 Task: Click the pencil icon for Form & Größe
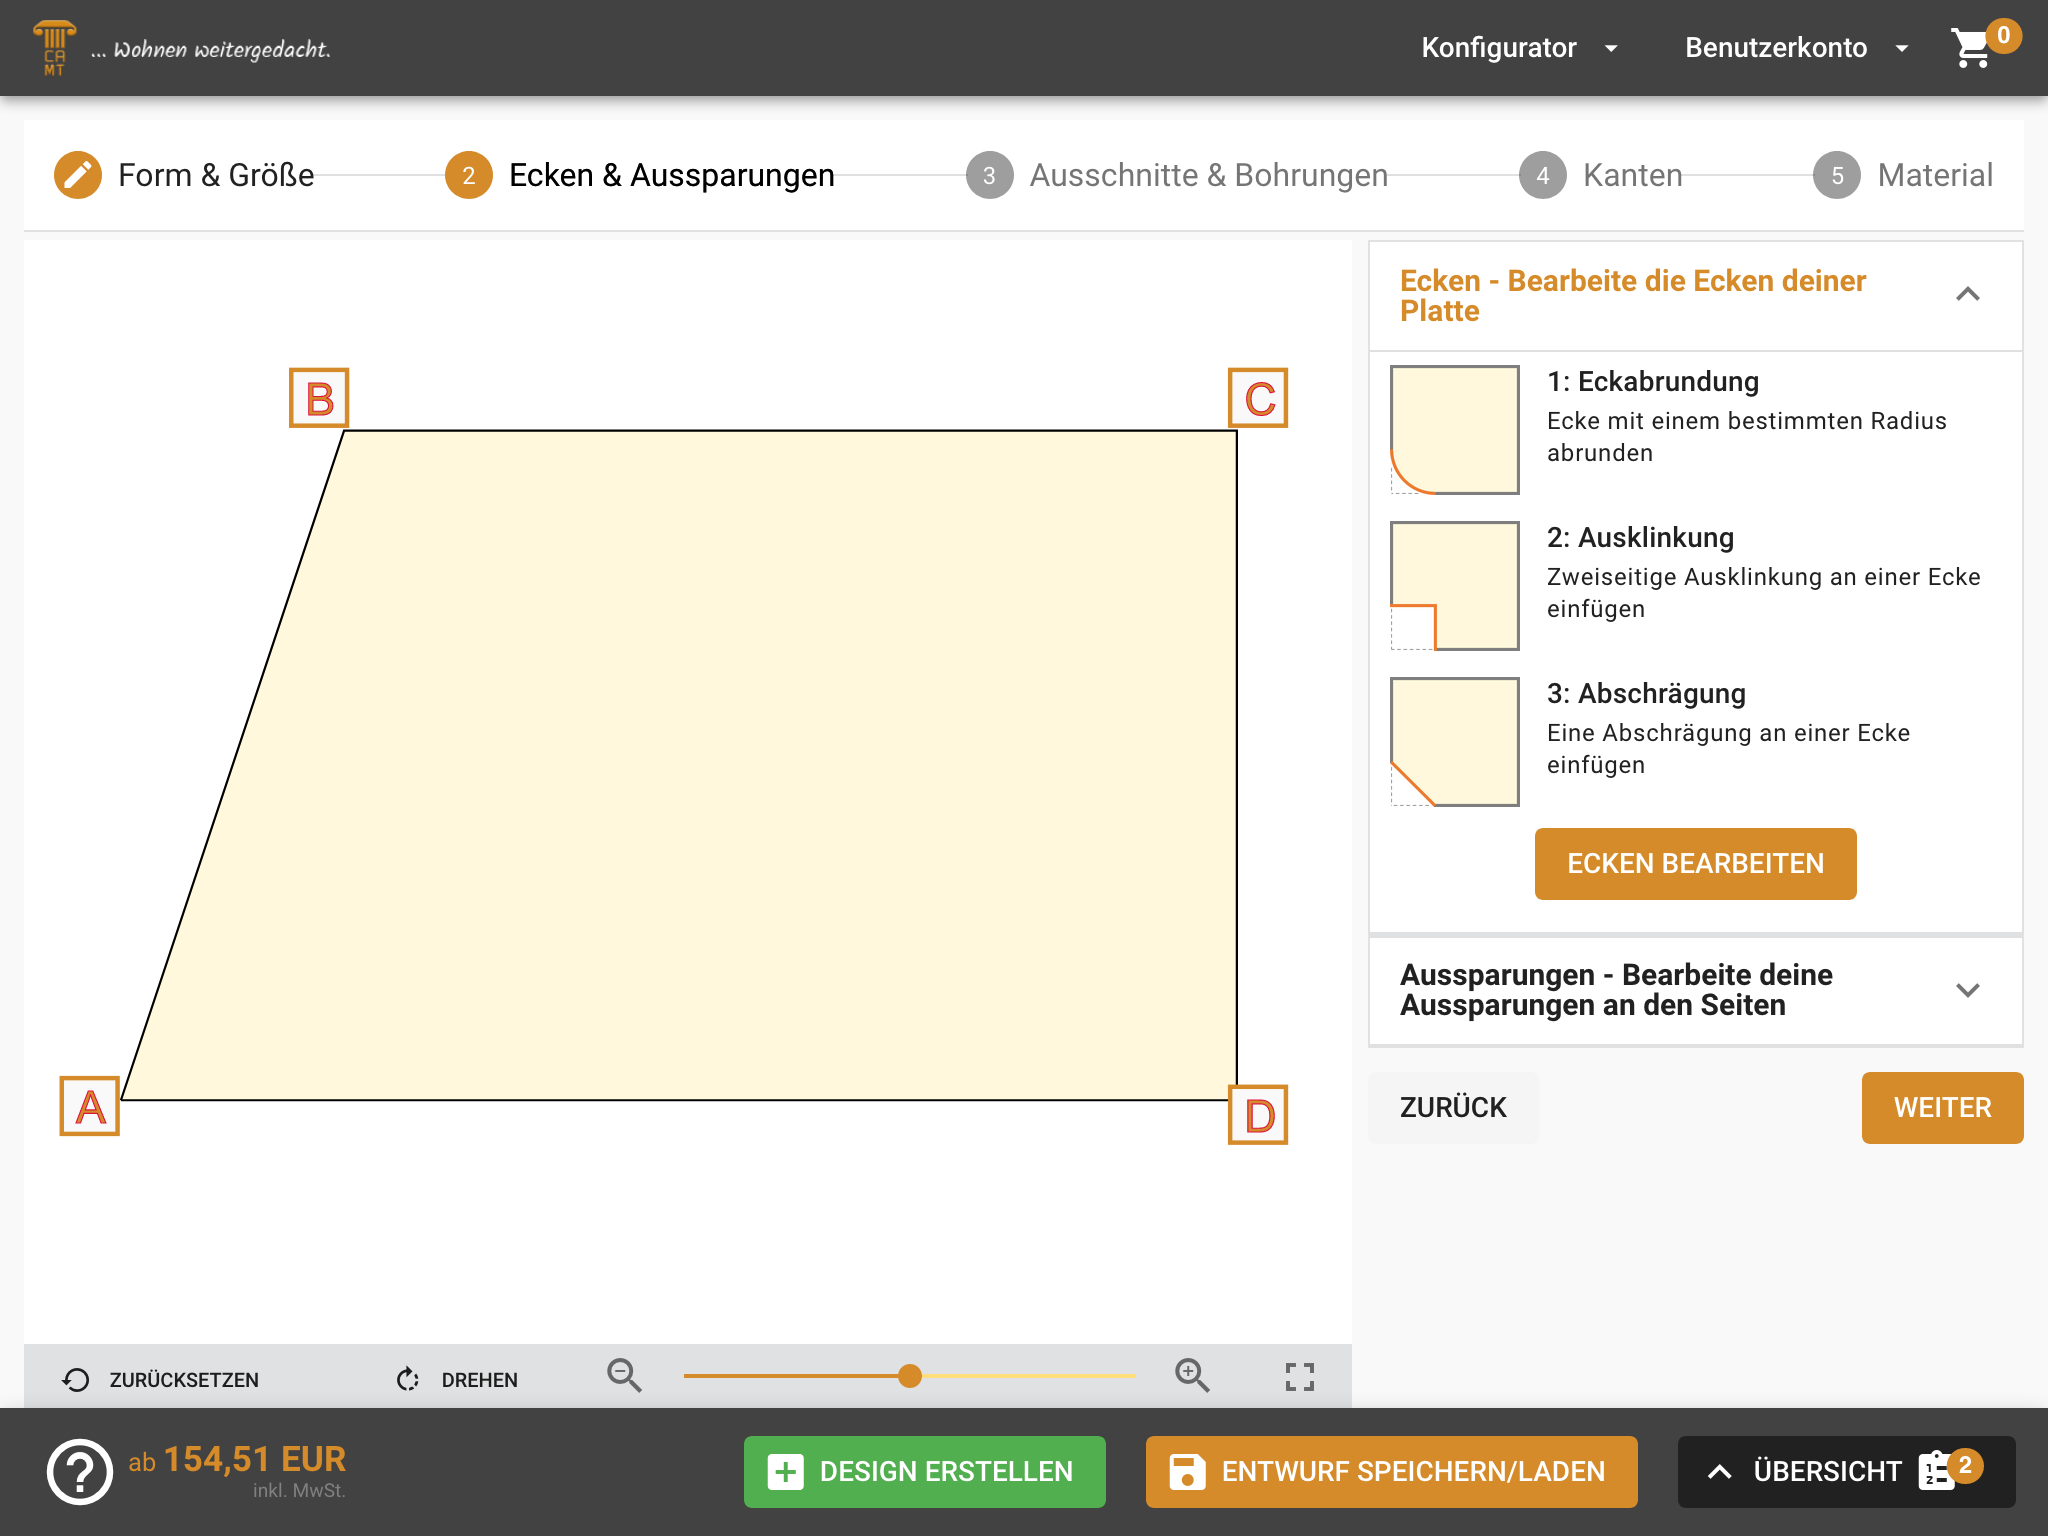78,175
